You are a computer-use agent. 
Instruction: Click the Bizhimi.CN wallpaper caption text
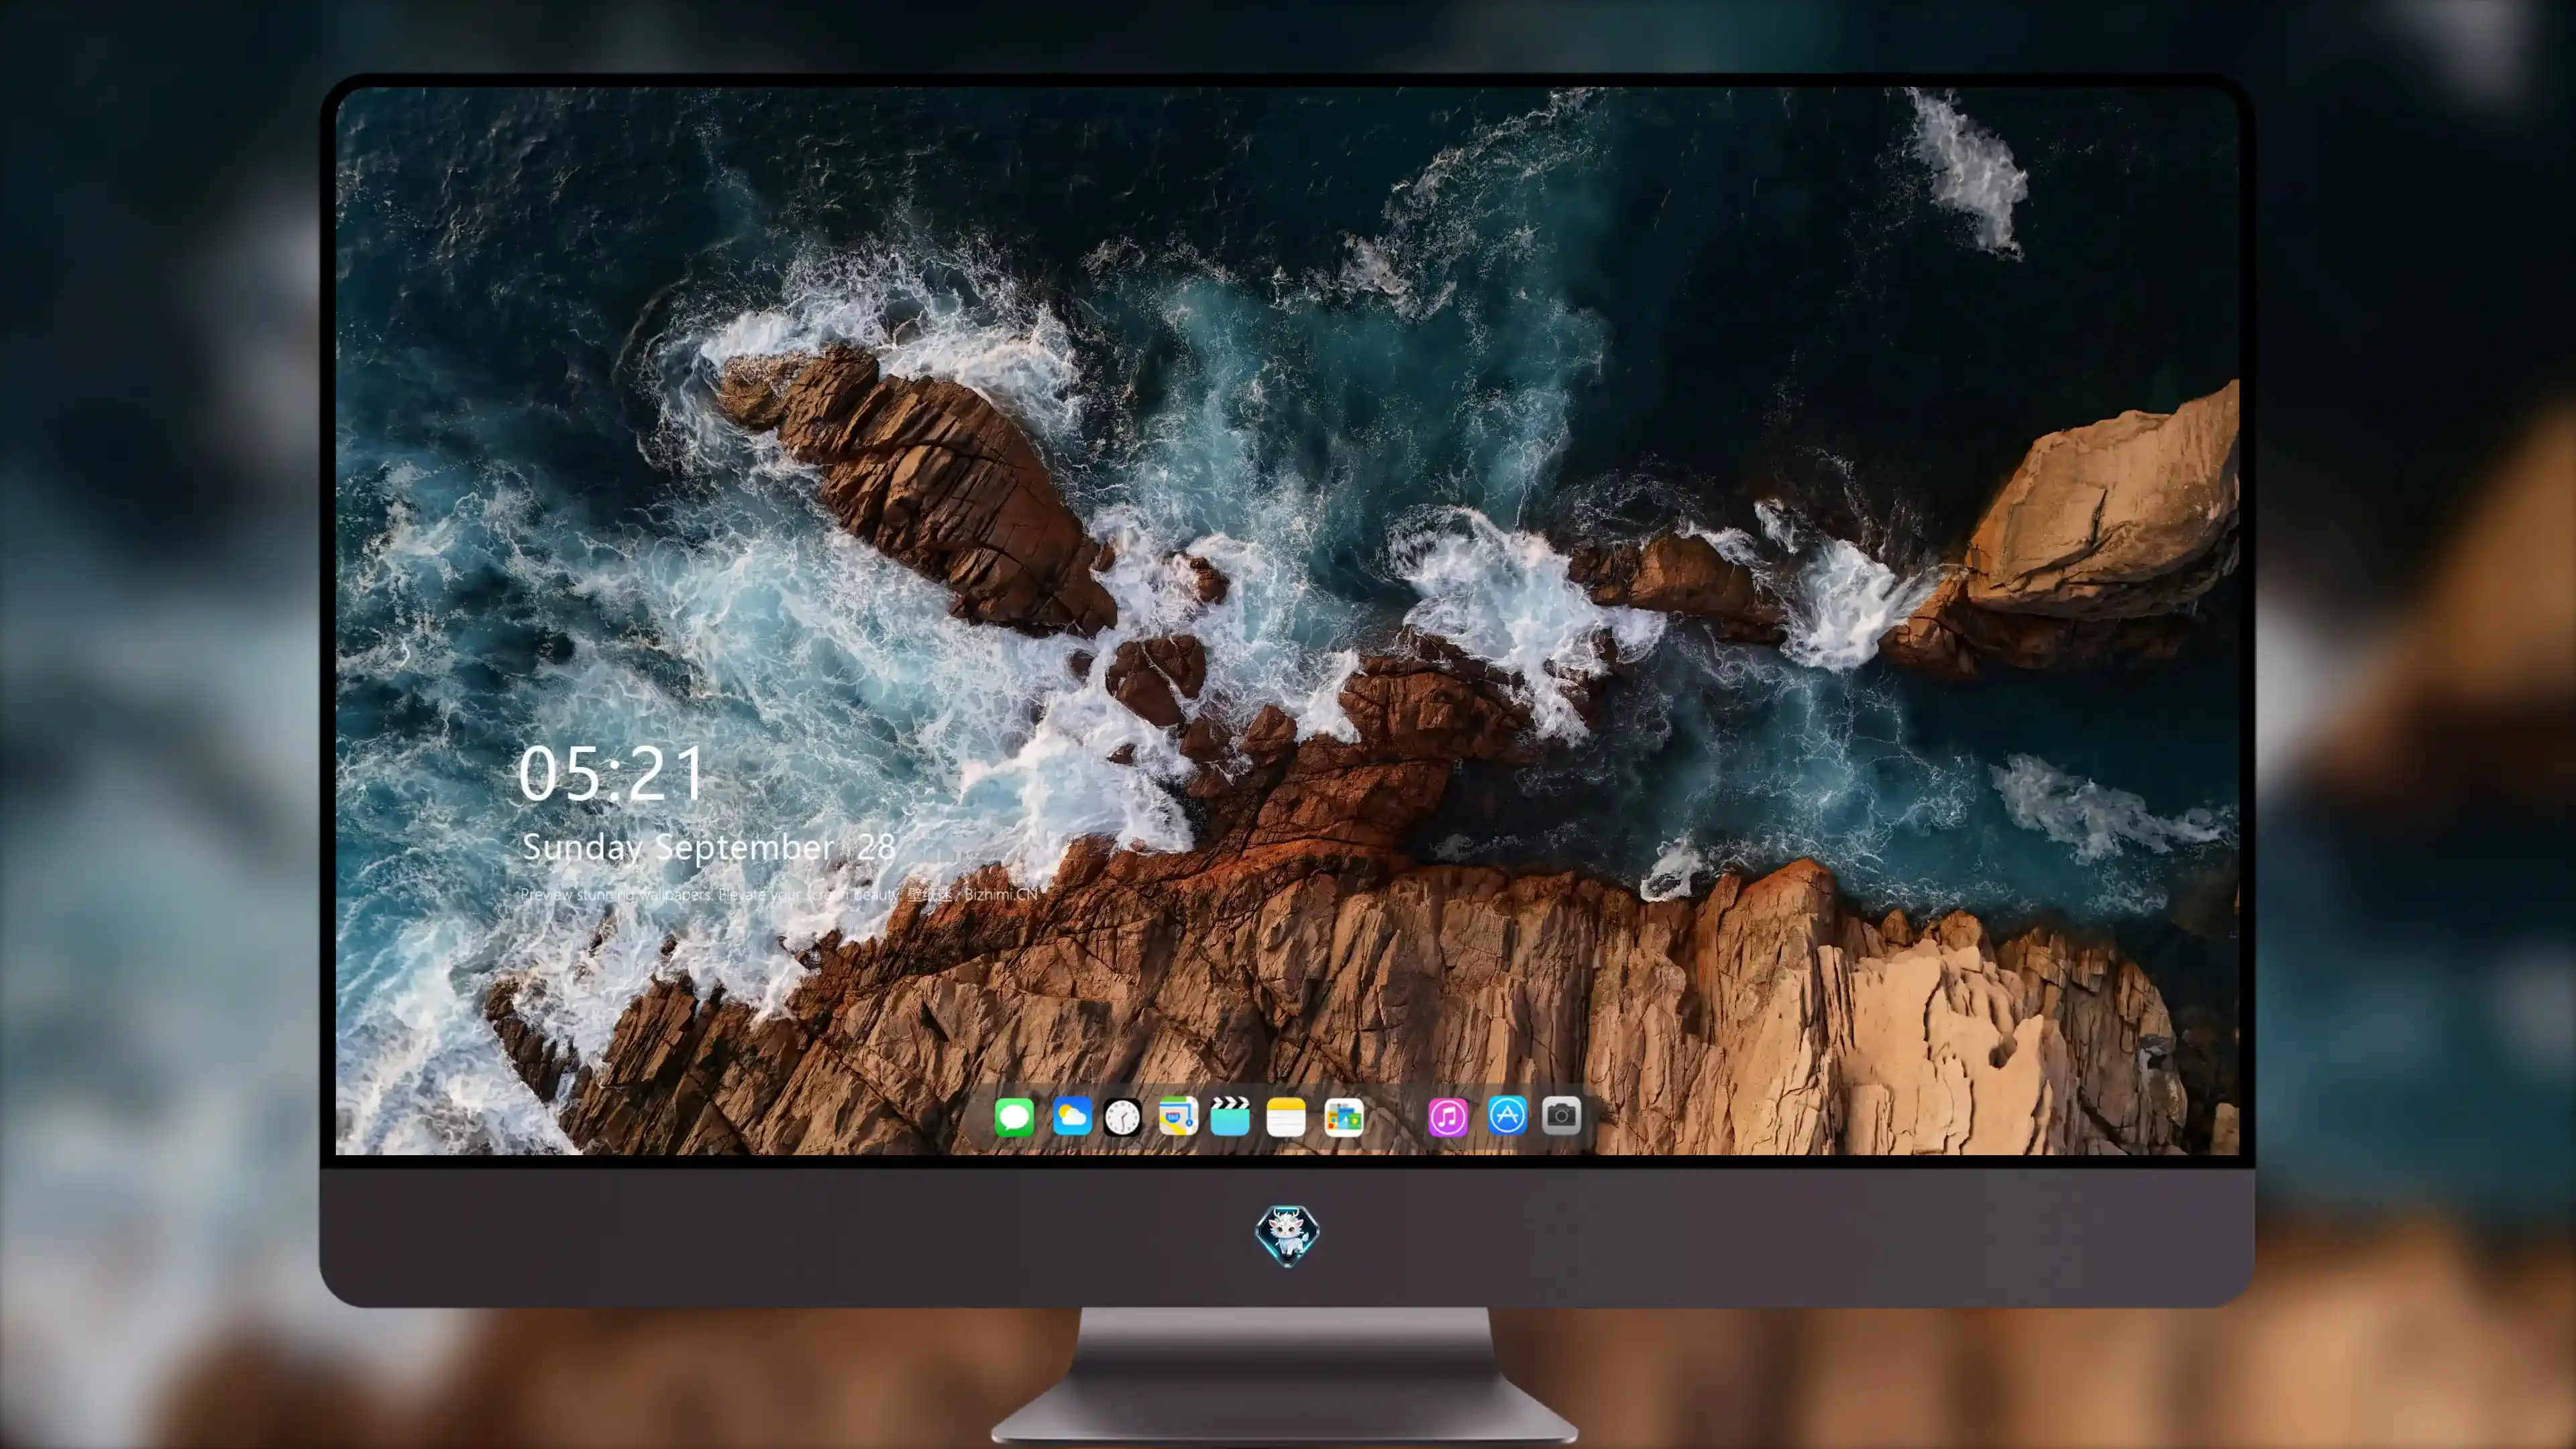[x=779, y=895]
